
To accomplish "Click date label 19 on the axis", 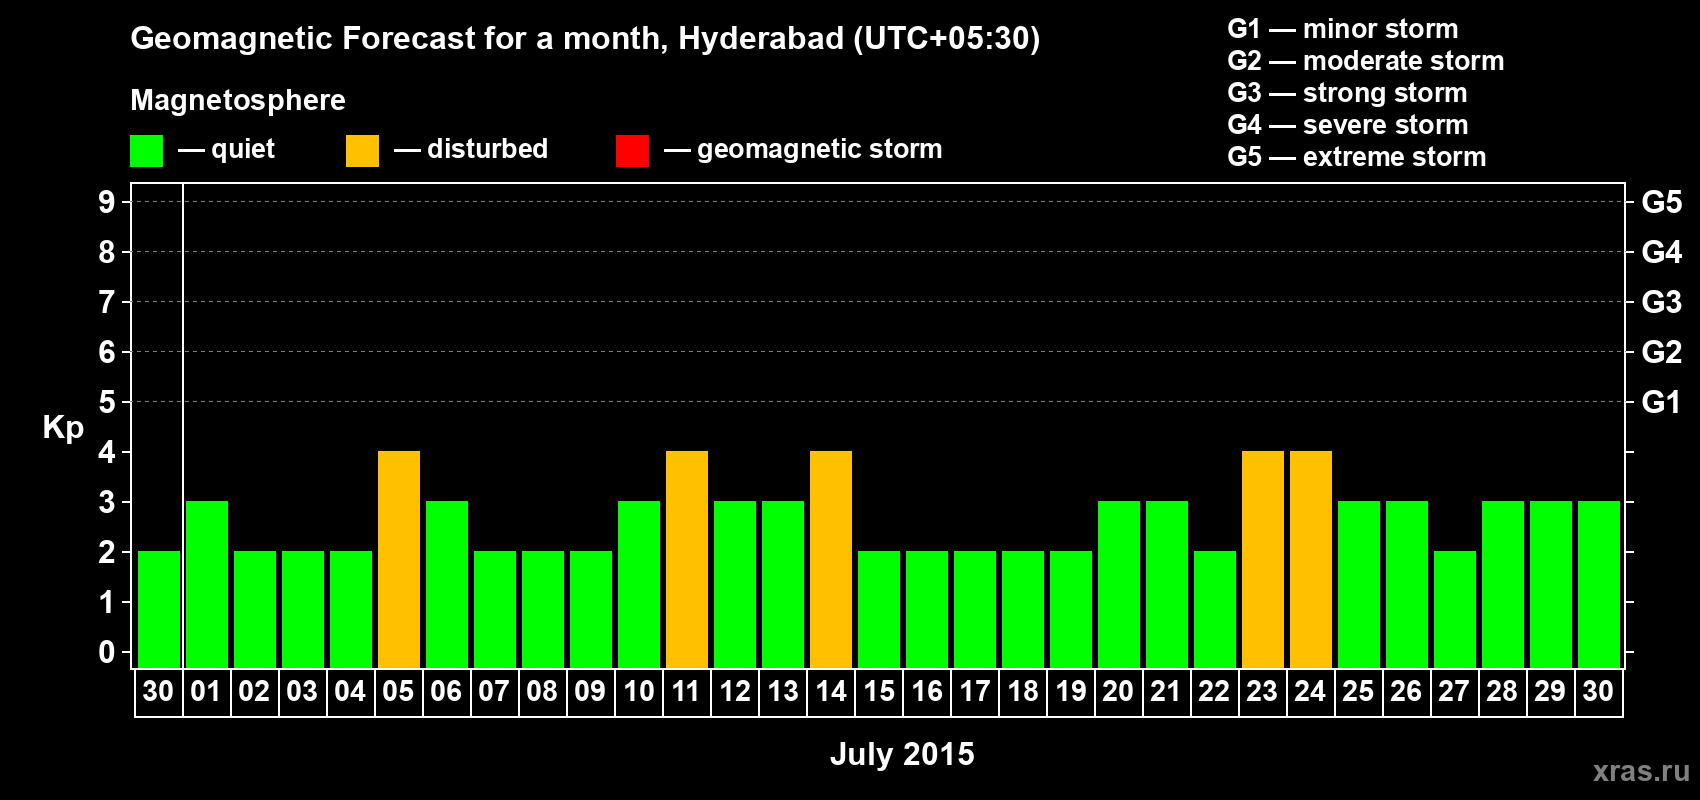I will [1071, 692].
